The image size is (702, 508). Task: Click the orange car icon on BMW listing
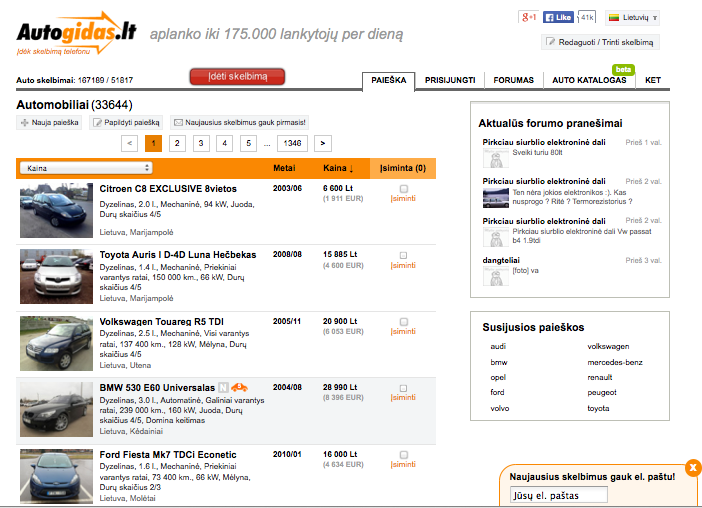(240, 387)
